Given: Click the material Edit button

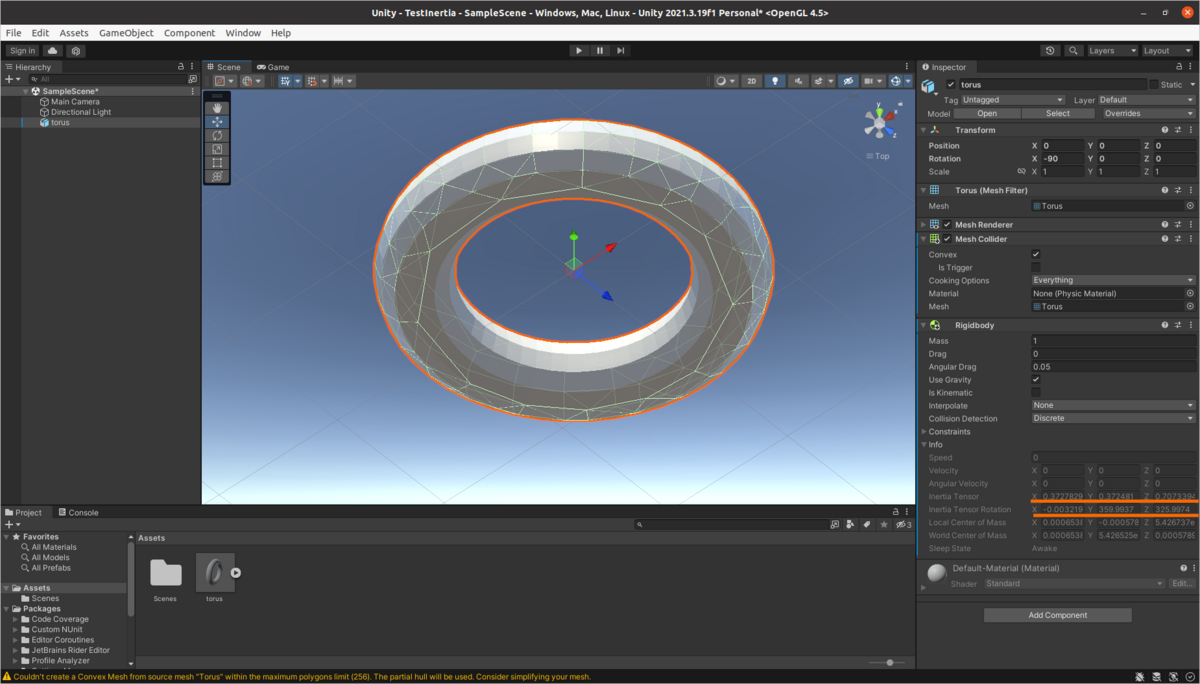Looking at the screenshot, I should (1182, 583).
